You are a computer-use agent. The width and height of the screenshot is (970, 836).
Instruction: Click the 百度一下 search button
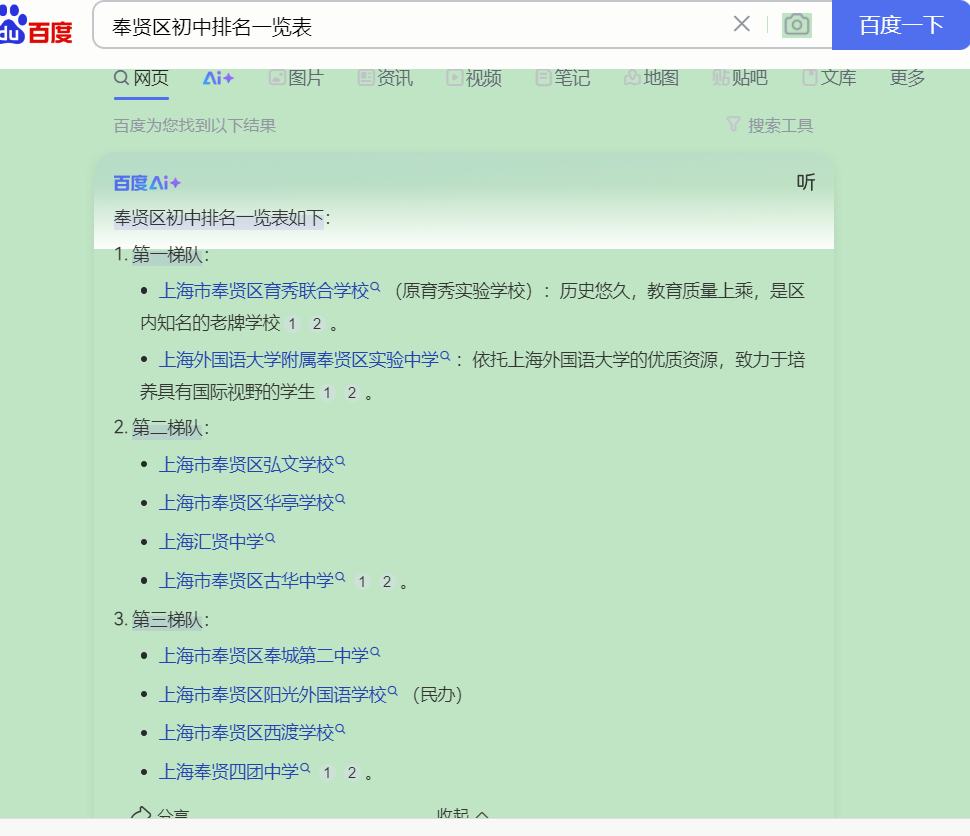pyautogui.click(x=901, y=25)
